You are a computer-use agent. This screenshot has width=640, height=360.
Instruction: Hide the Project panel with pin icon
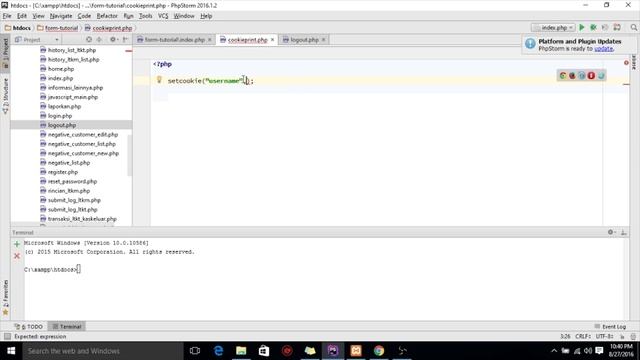tap(125, 40)
